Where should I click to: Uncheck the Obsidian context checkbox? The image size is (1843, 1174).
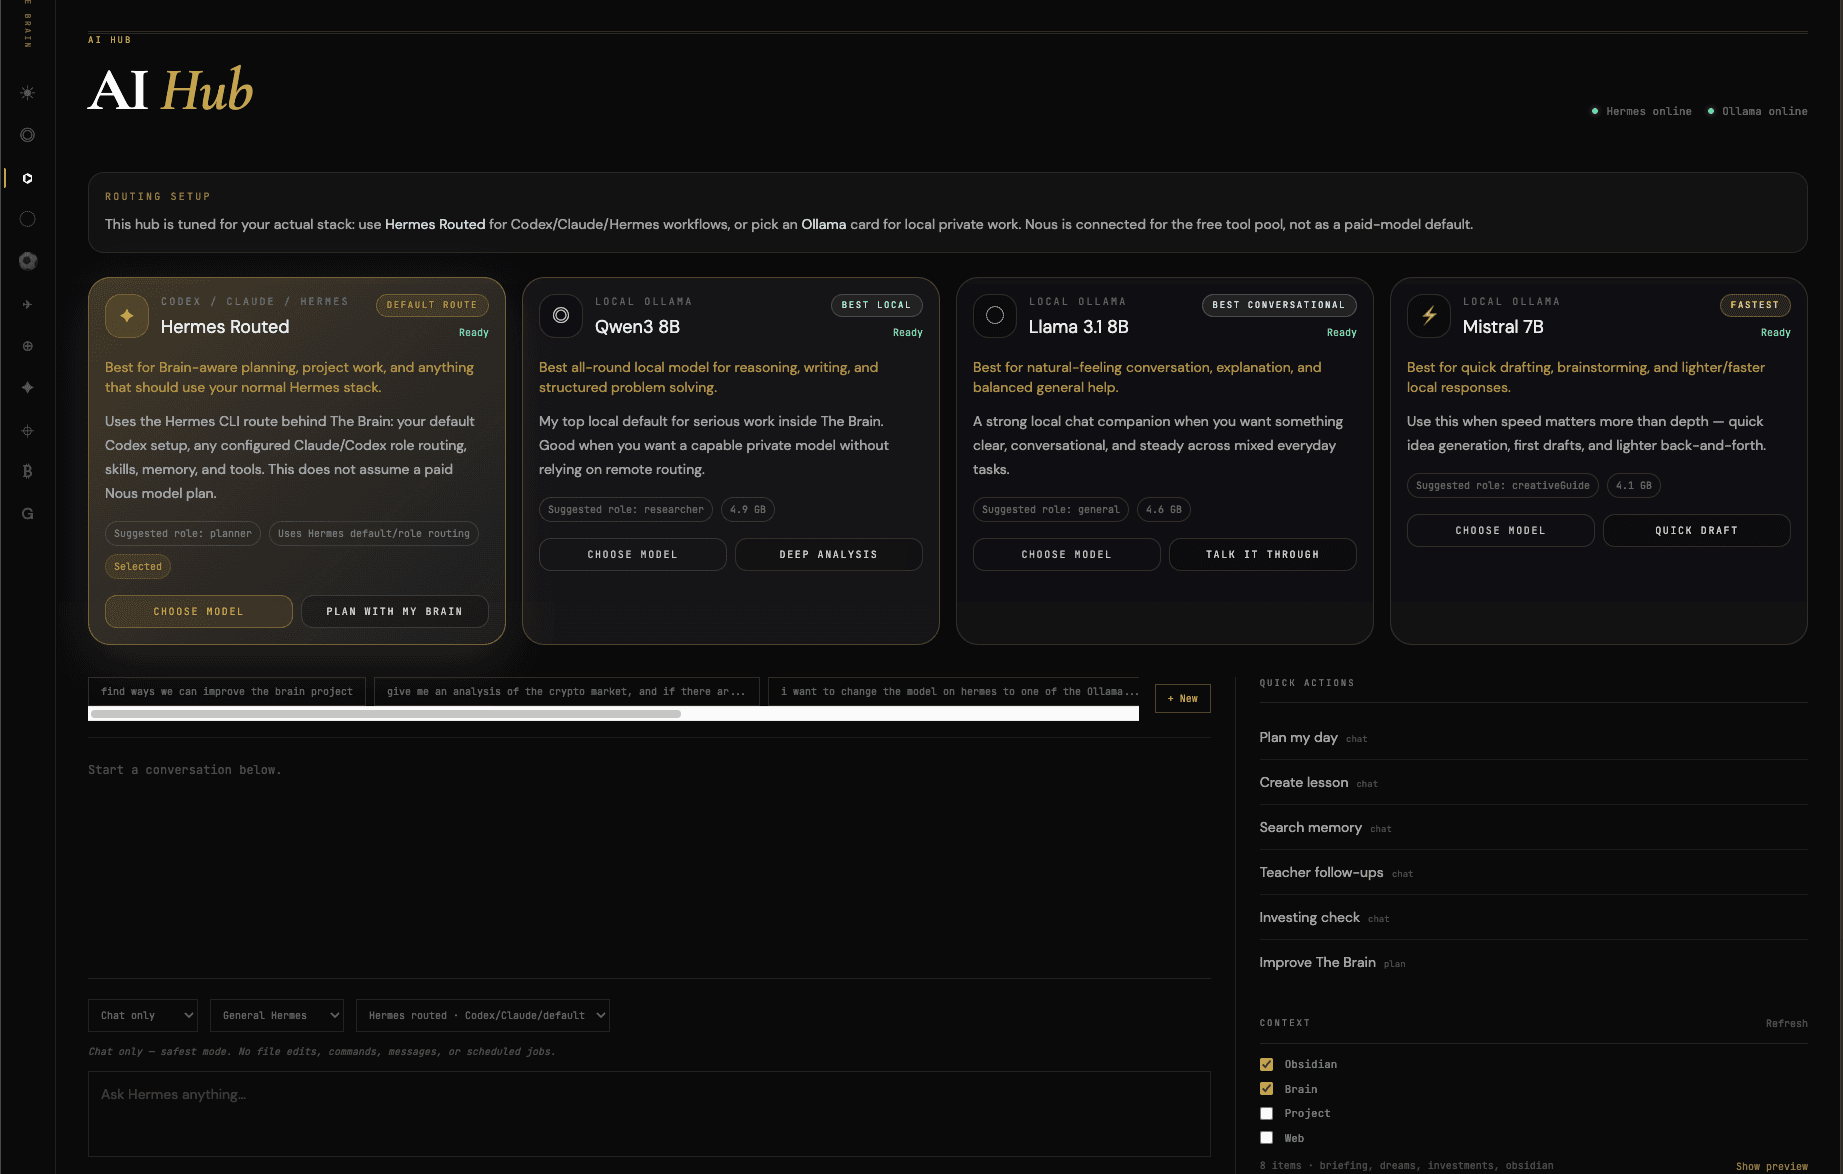pyautogui.click(x=1266, y=1064)
